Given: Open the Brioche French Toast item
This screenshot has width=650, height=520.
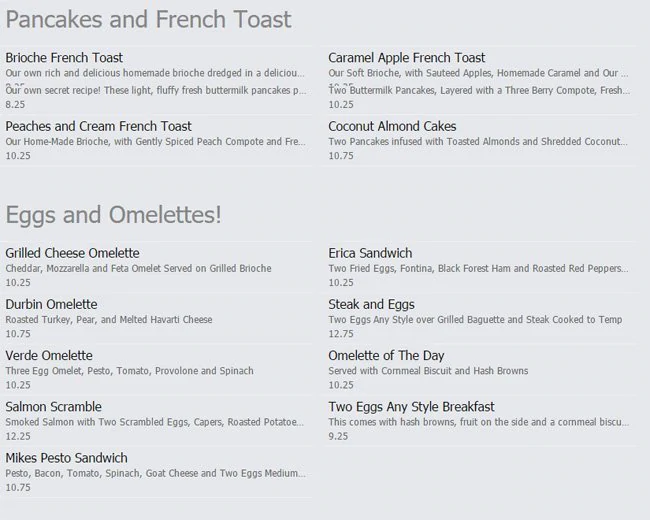Looking at the screenshot, I should click(64, 58).
